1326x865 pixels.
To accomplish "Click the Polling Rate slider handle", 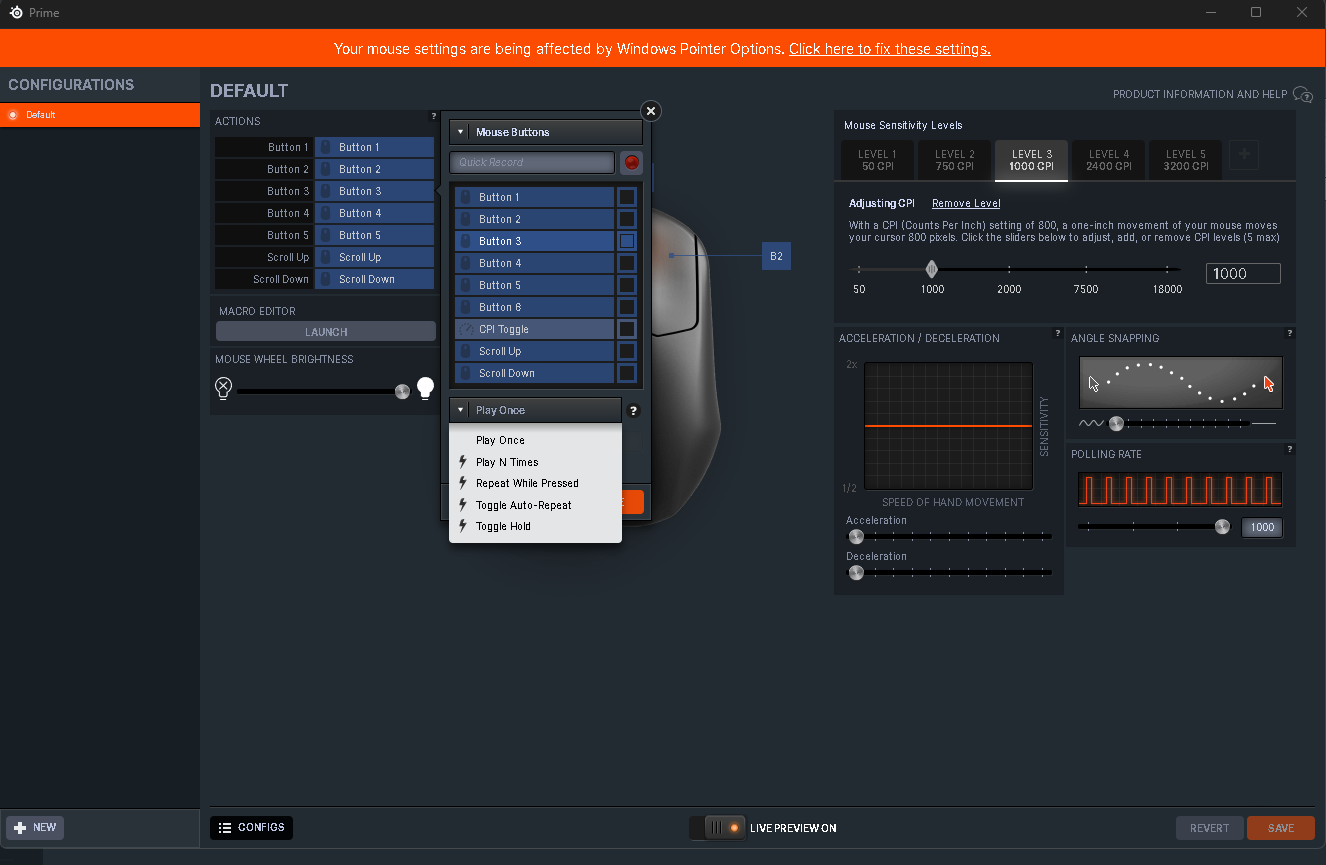I will (1222, 527).
